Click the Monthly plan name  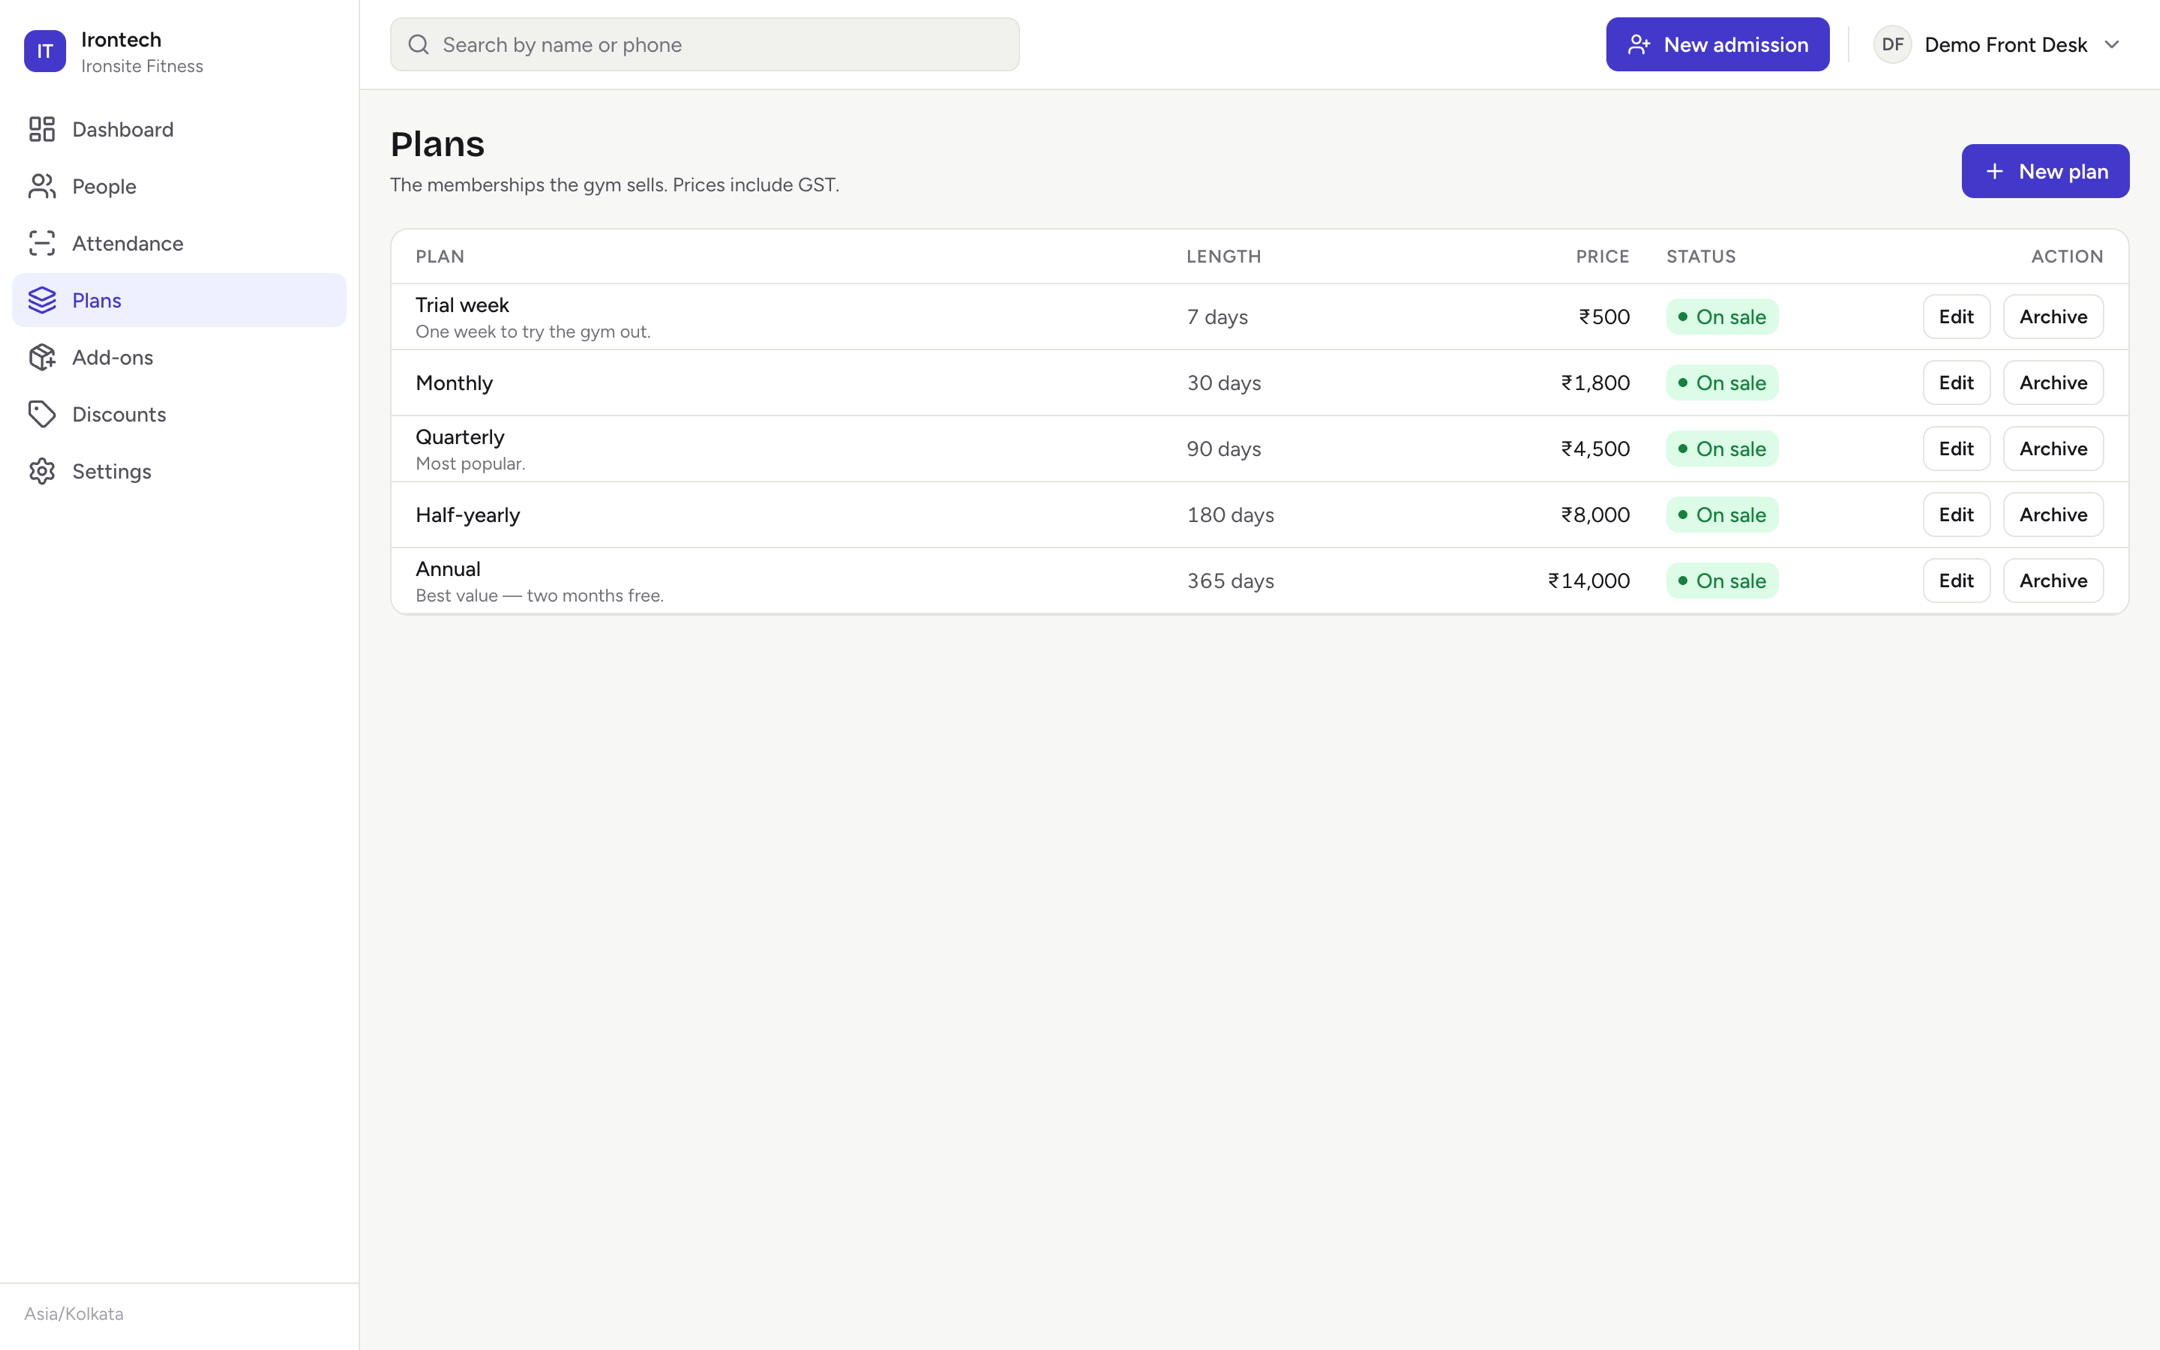[x=454, y=383]
